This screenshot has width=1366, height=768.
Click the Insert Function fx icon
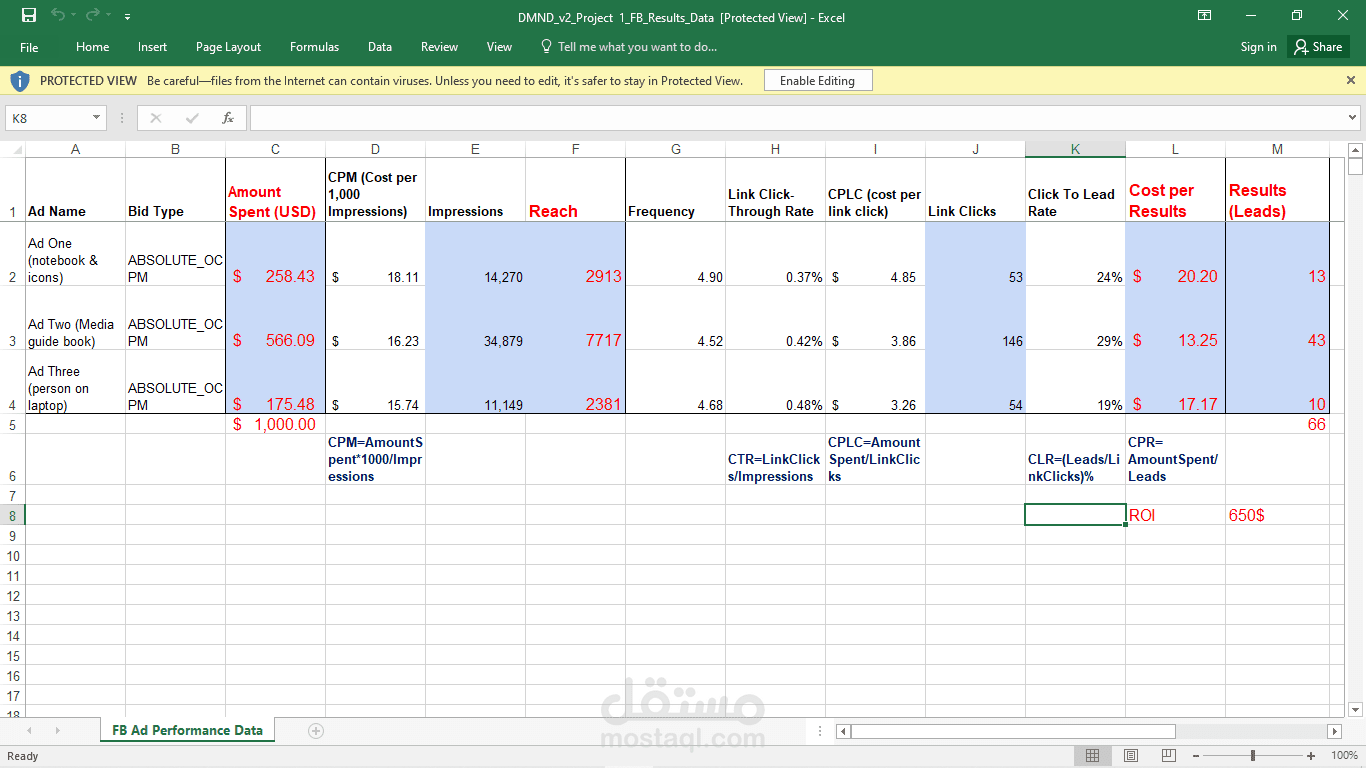tap(228, 118)
